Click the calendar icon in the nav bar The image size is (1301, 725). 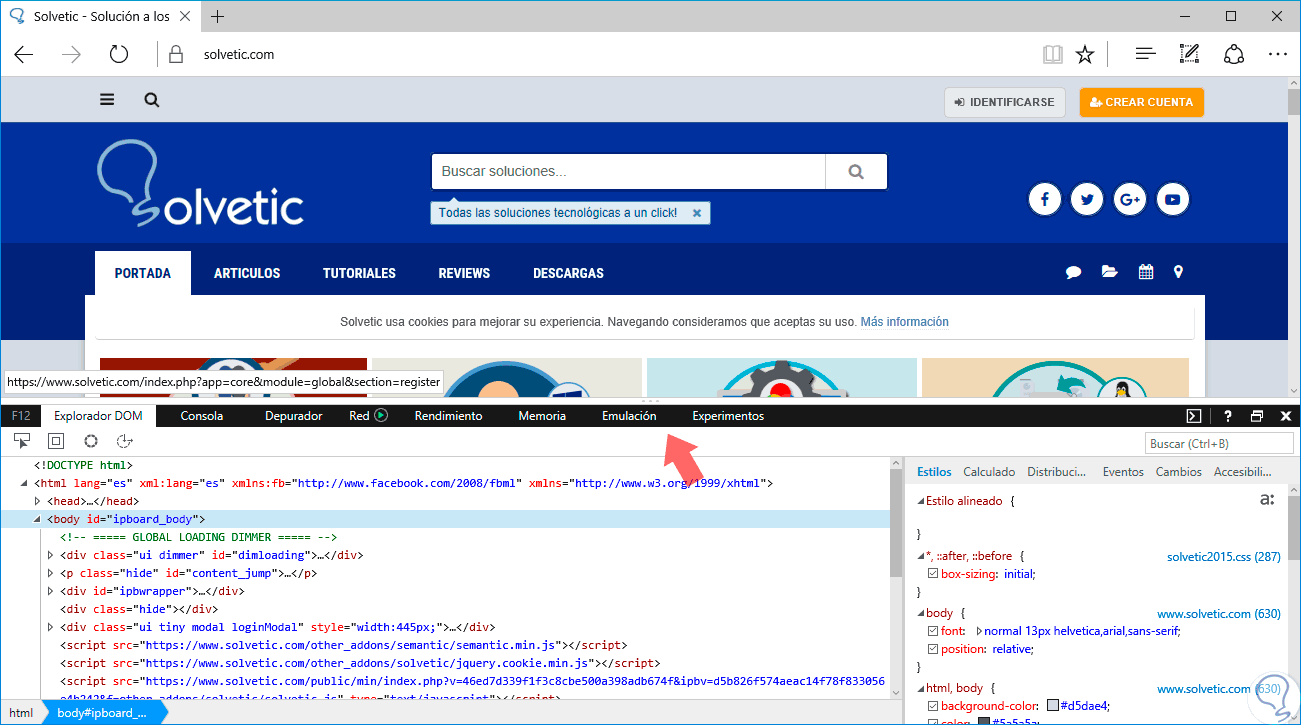[x=1146, y=272]
